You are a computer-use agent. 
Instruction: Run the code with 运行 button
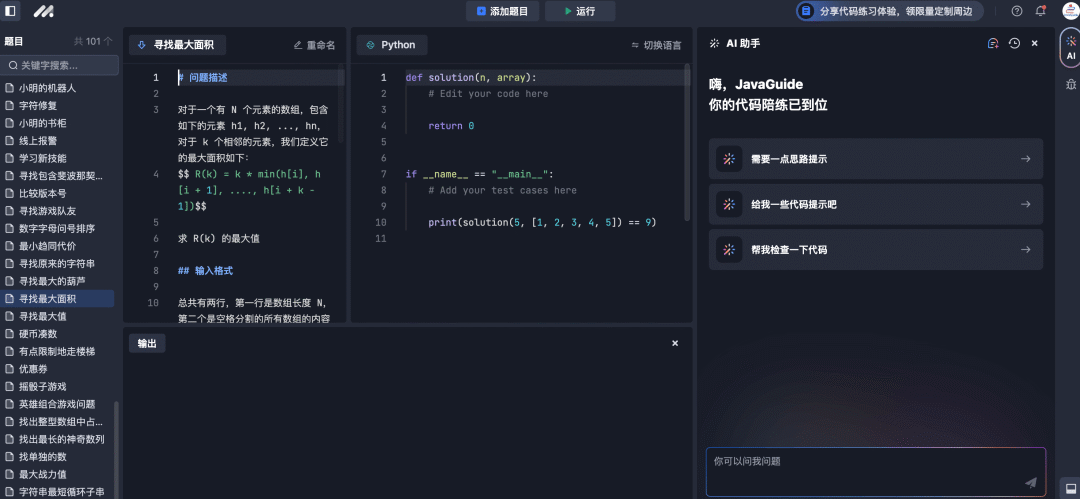[579, 11]
